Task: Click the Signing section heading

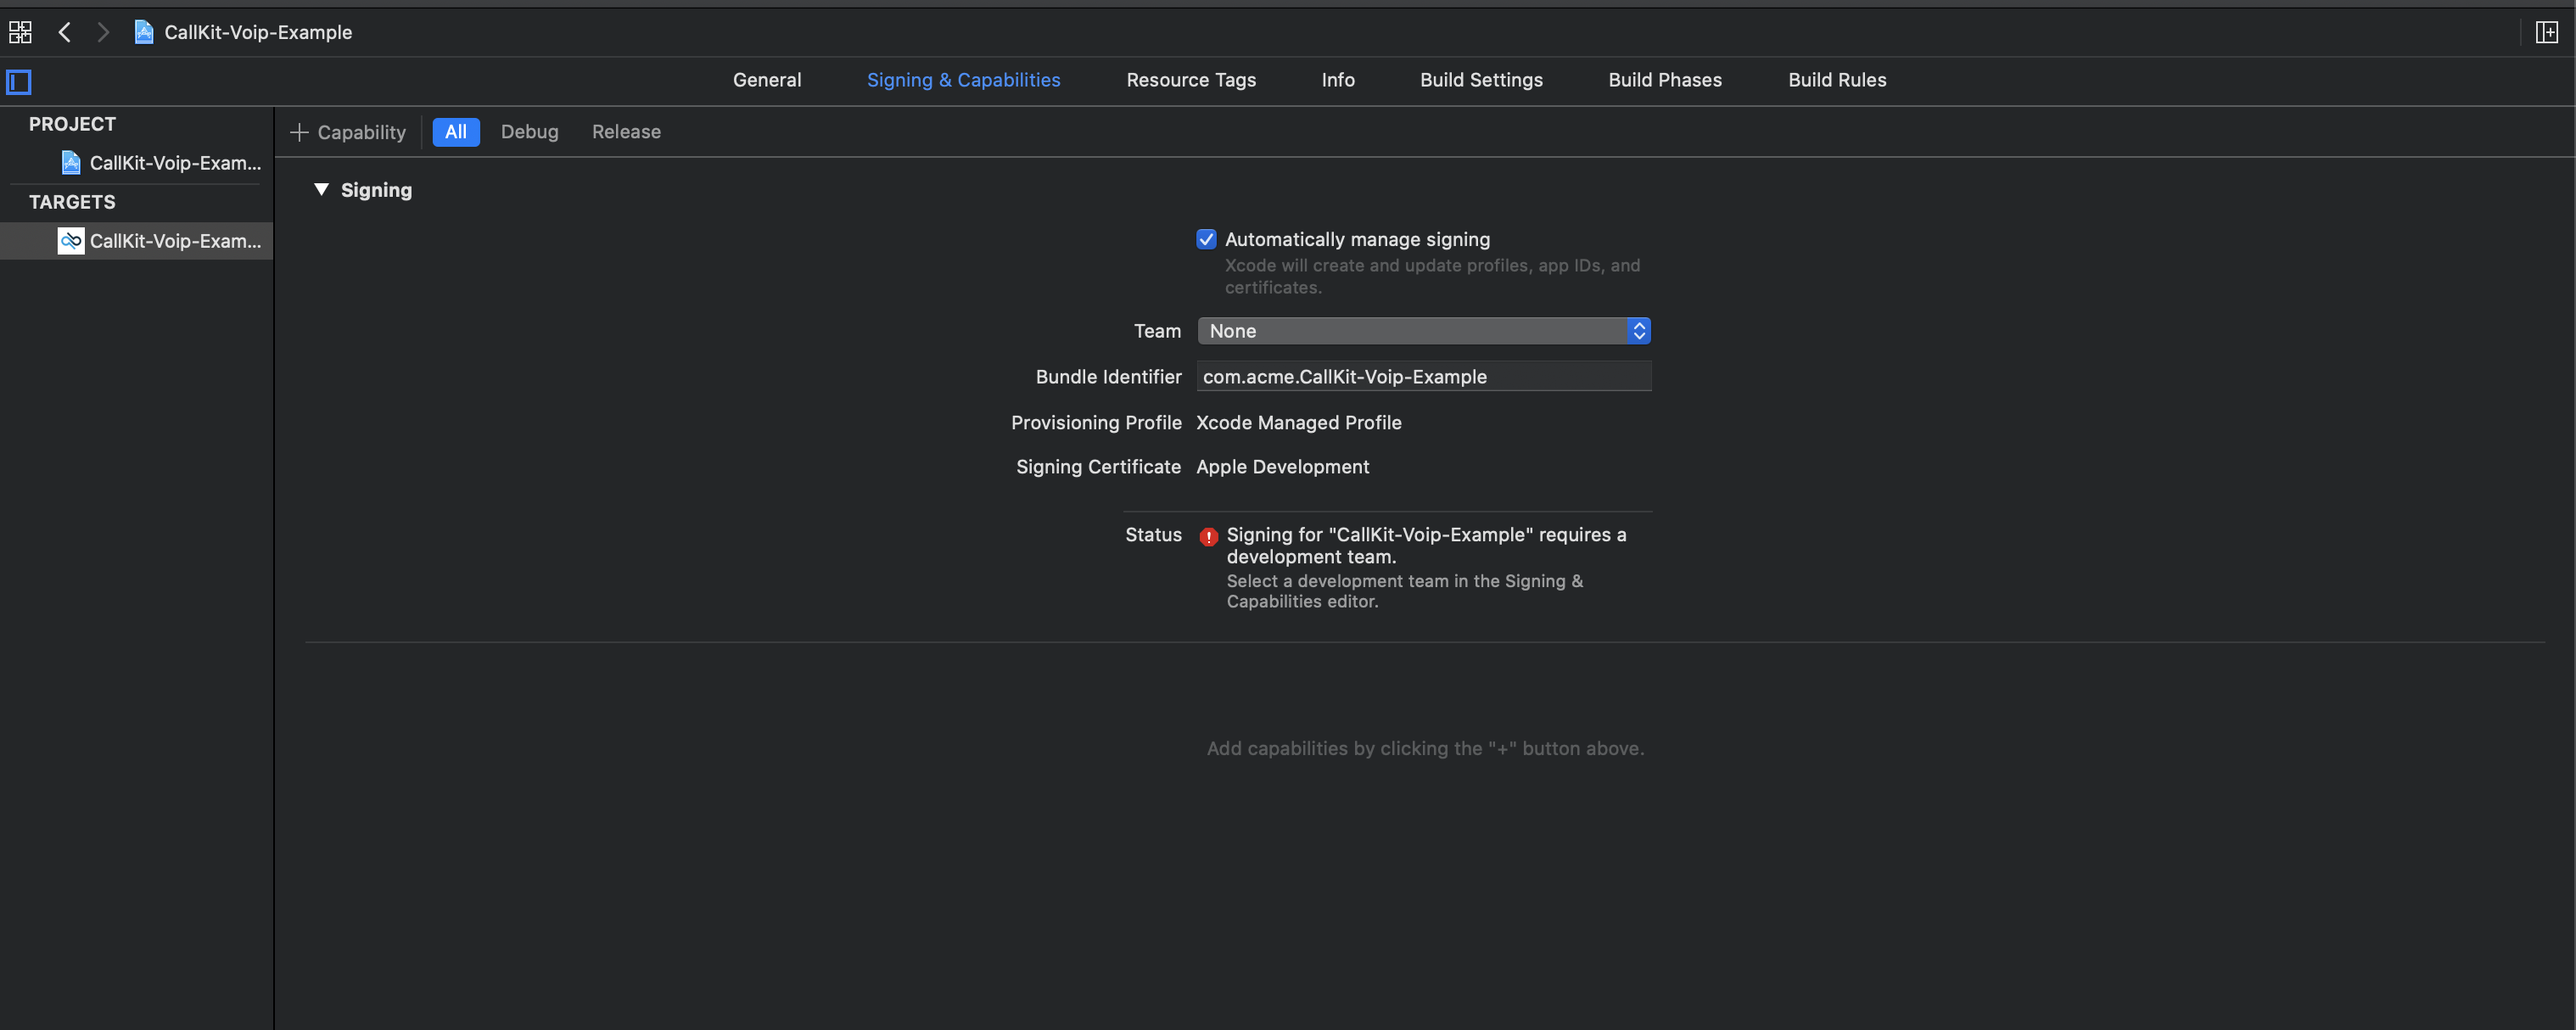Action: 376,189
